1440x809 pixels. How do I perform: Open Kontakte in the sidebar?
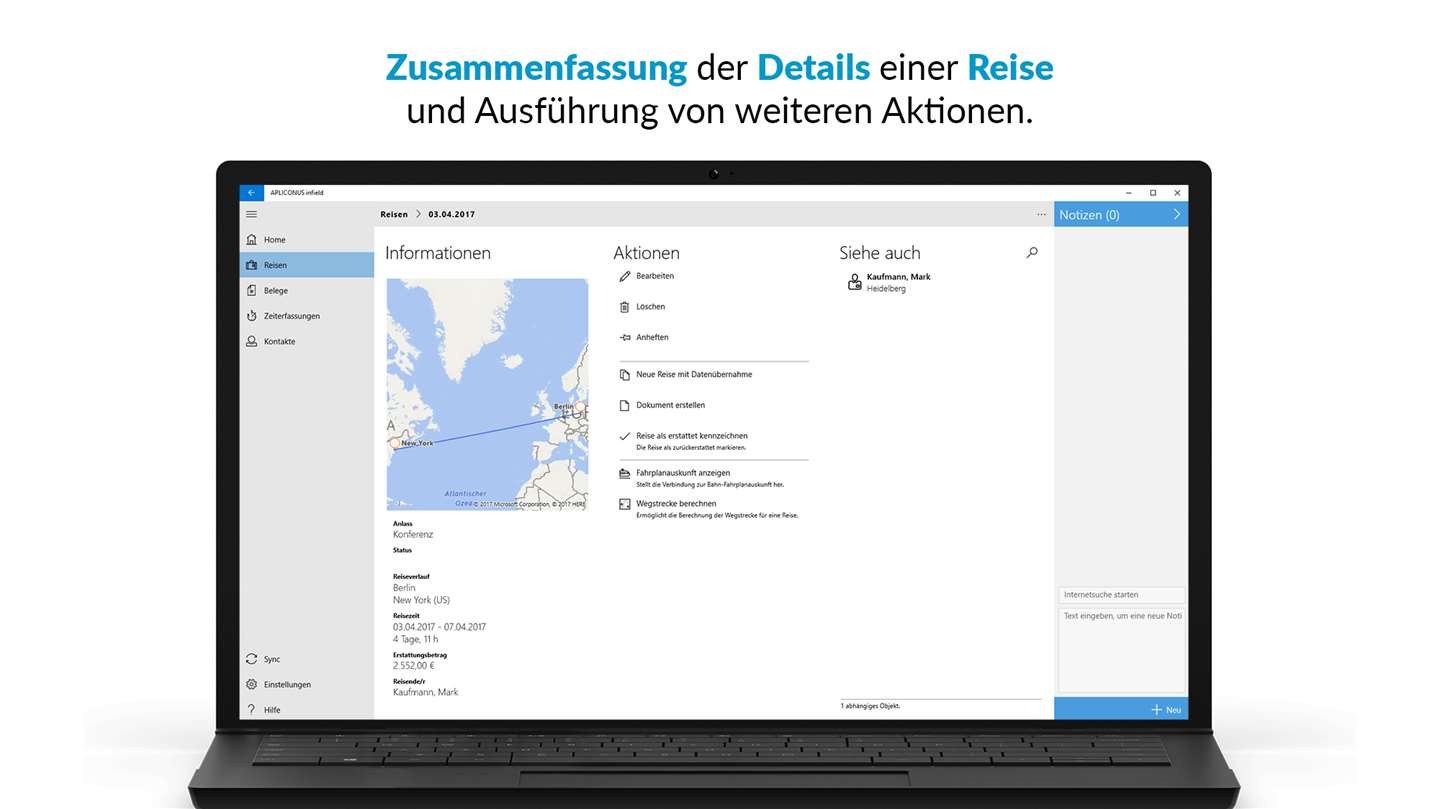point(307,341)
